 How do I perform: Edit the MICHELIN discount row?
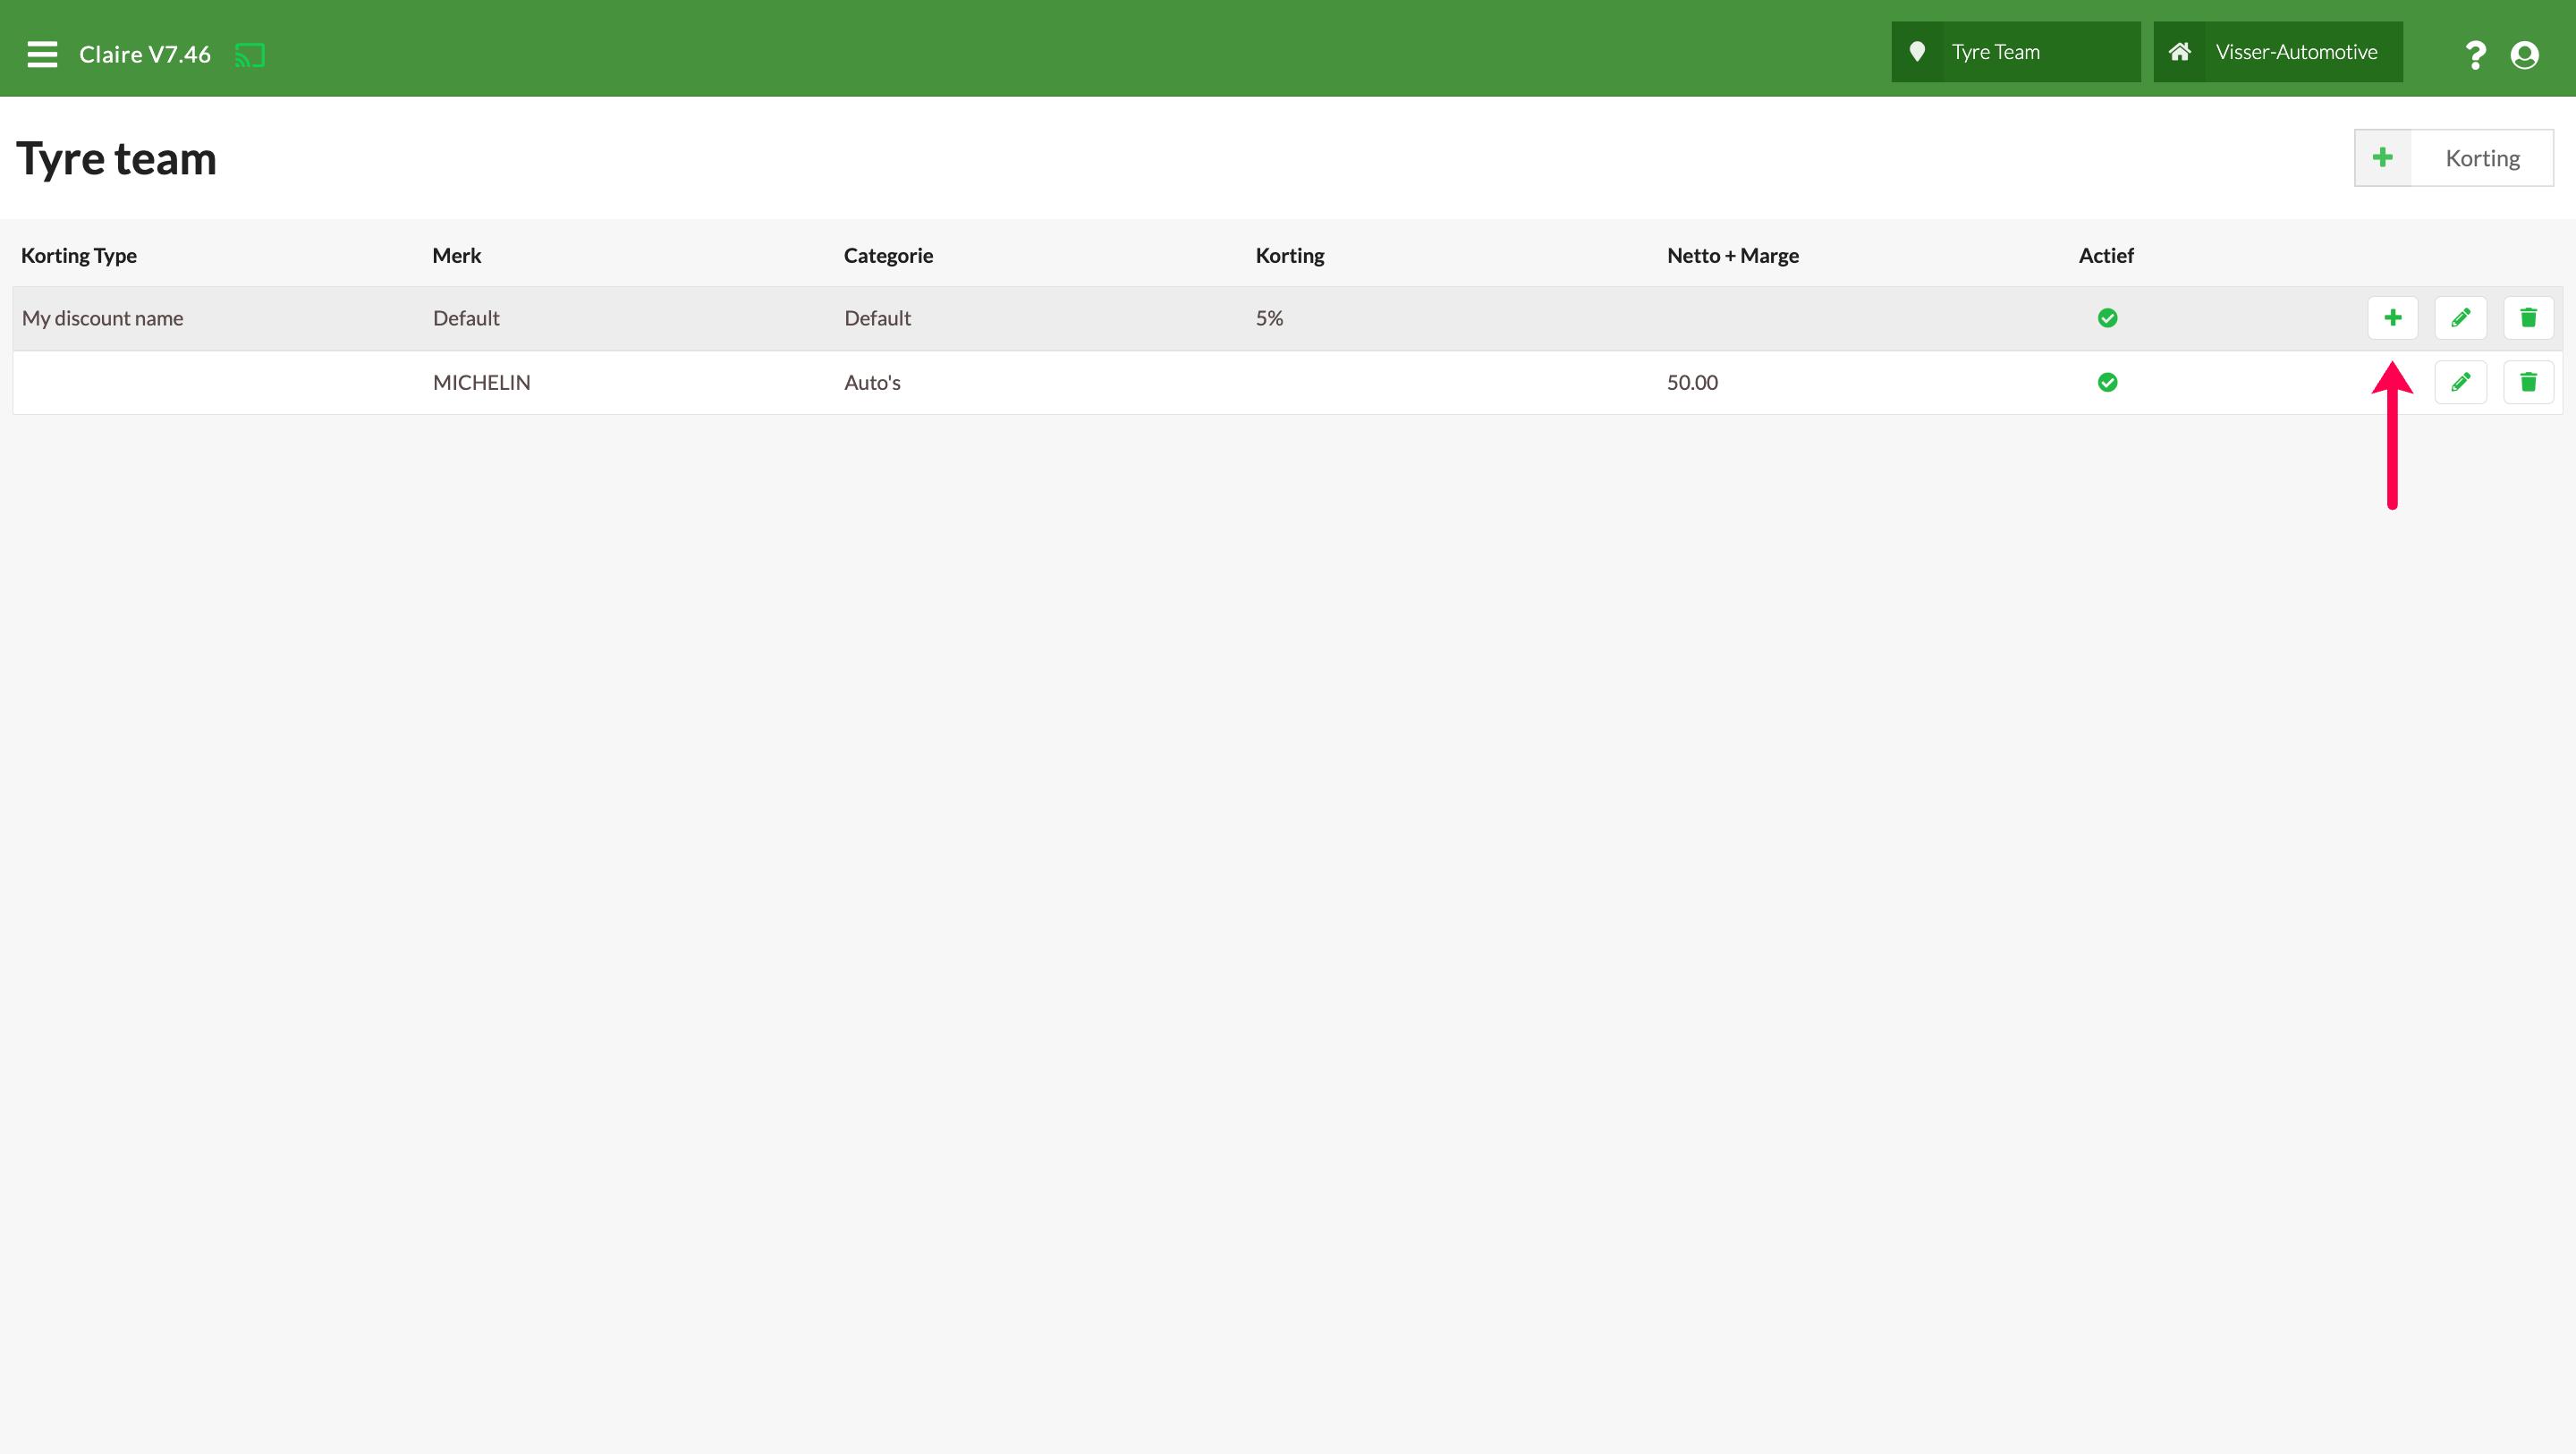[x=2460, y=382]
